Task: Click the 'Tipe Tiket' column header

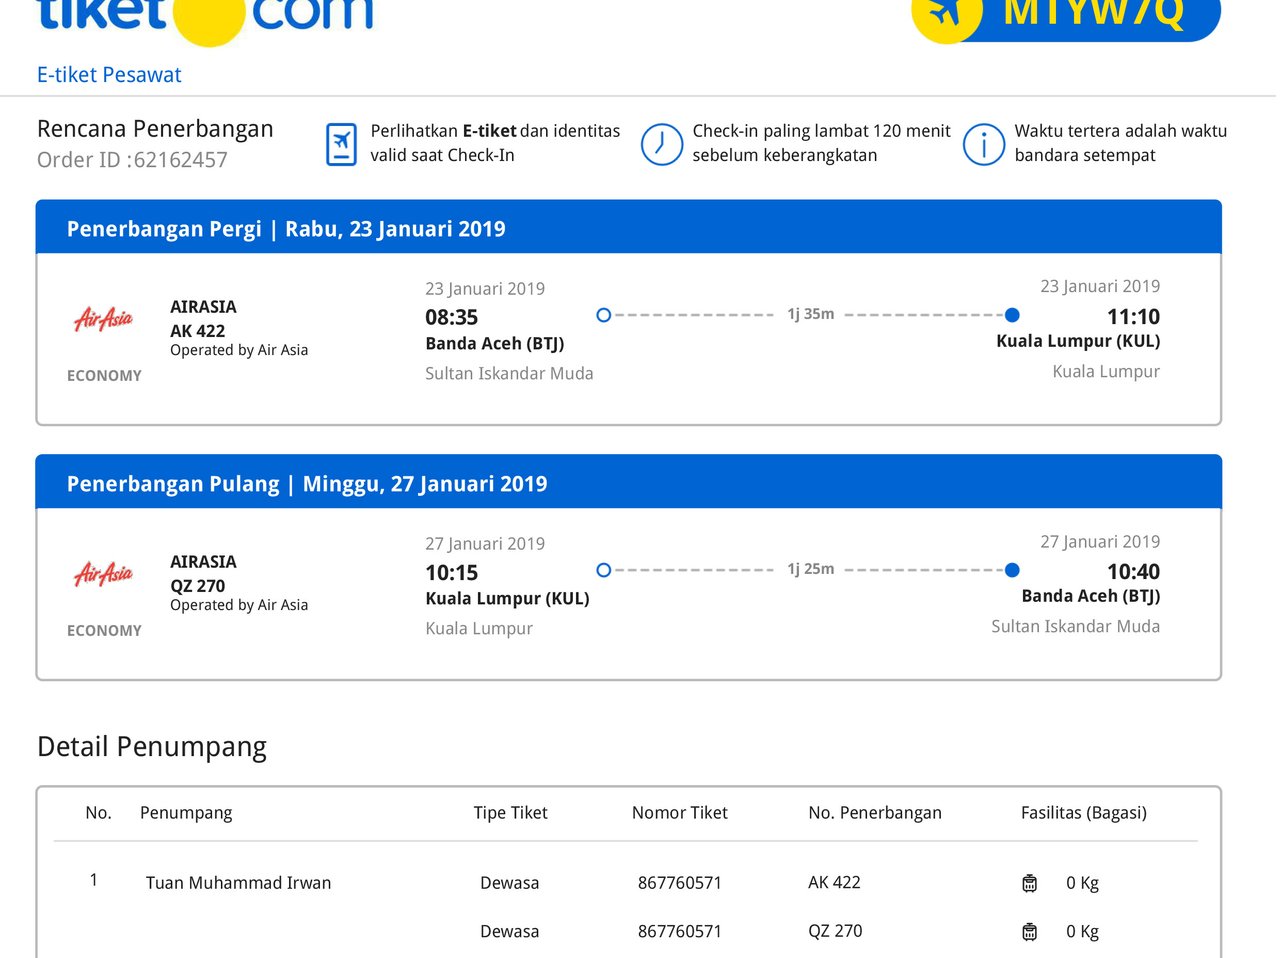Action: tap(511, 813)
